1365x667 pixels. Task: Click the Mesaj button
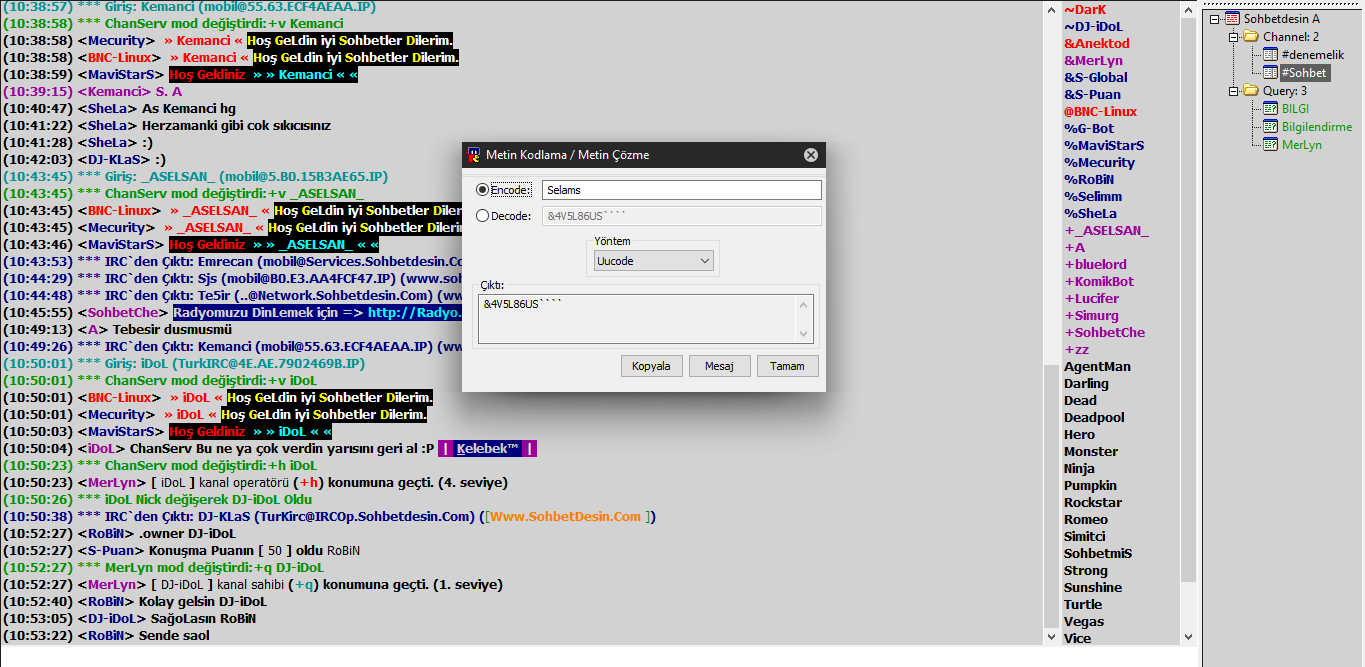pyautogui.click(x=719, y=366)
